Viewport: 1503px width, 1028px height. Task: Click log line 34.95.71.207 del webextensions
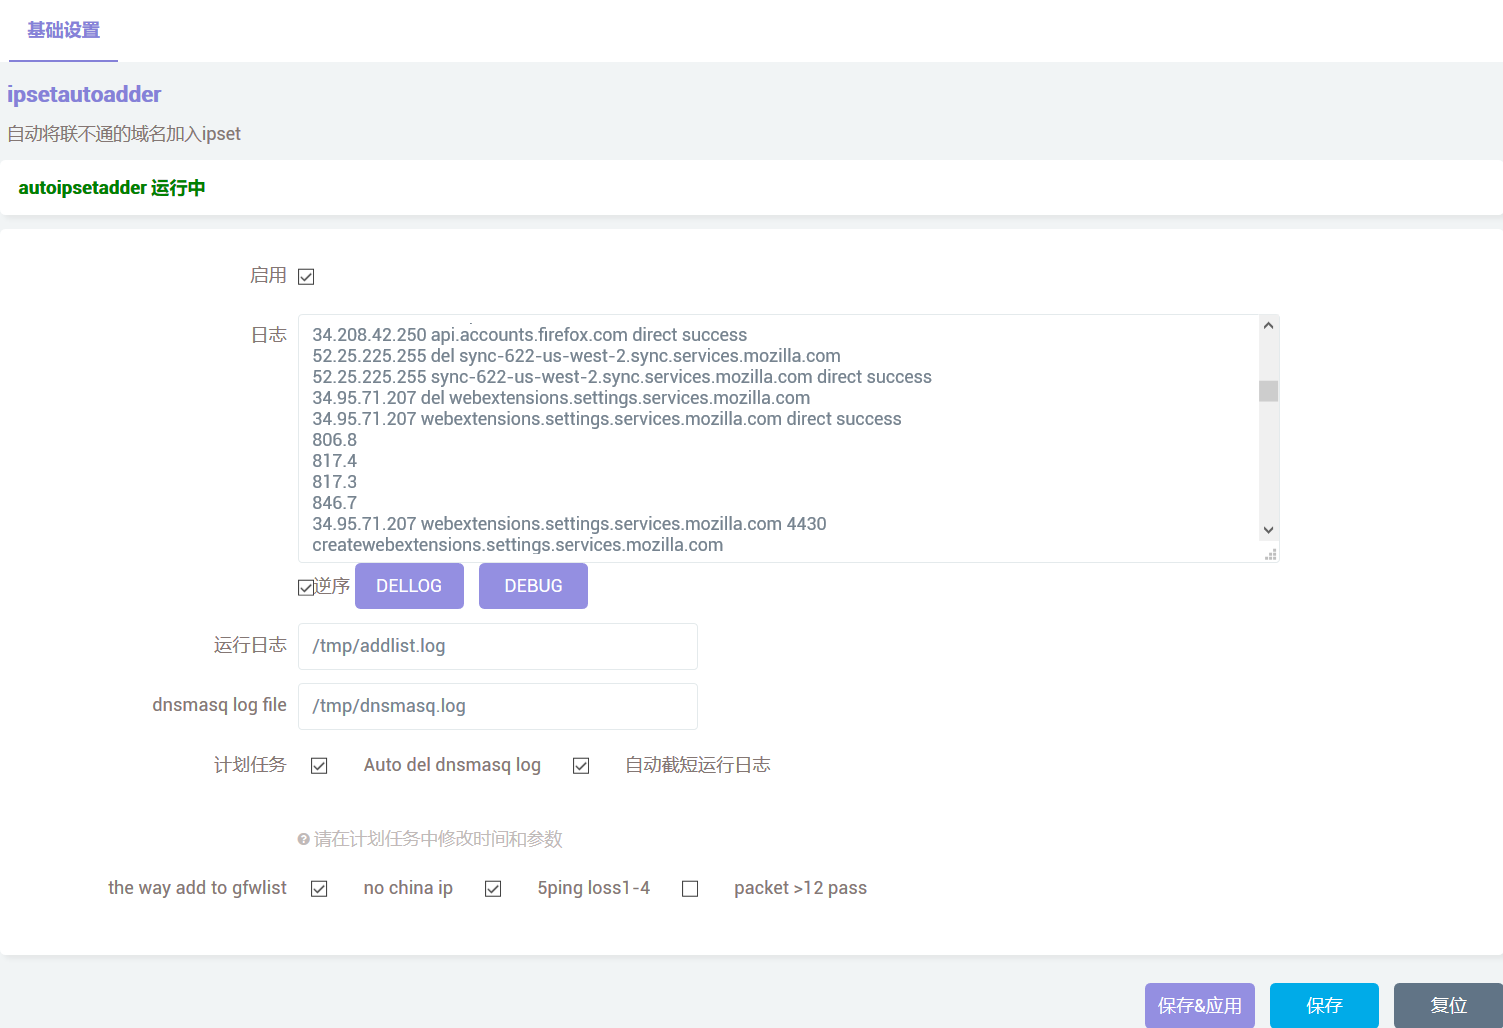(561, 398)
